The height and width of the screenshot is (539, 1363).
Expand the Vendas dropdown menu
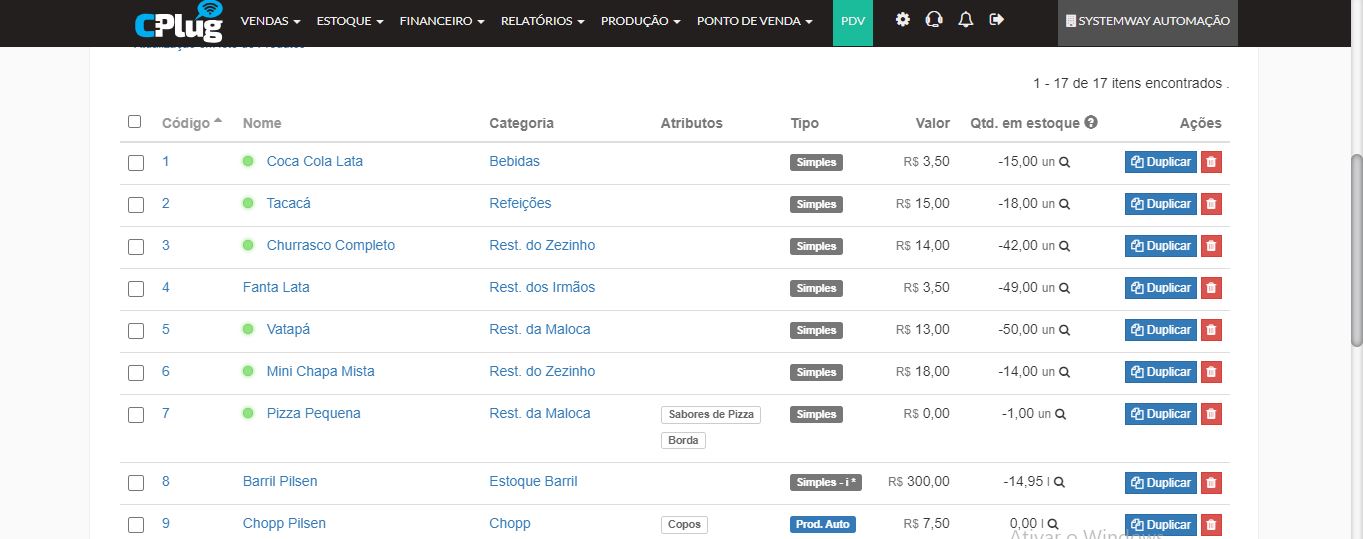(x=270, y=21)
